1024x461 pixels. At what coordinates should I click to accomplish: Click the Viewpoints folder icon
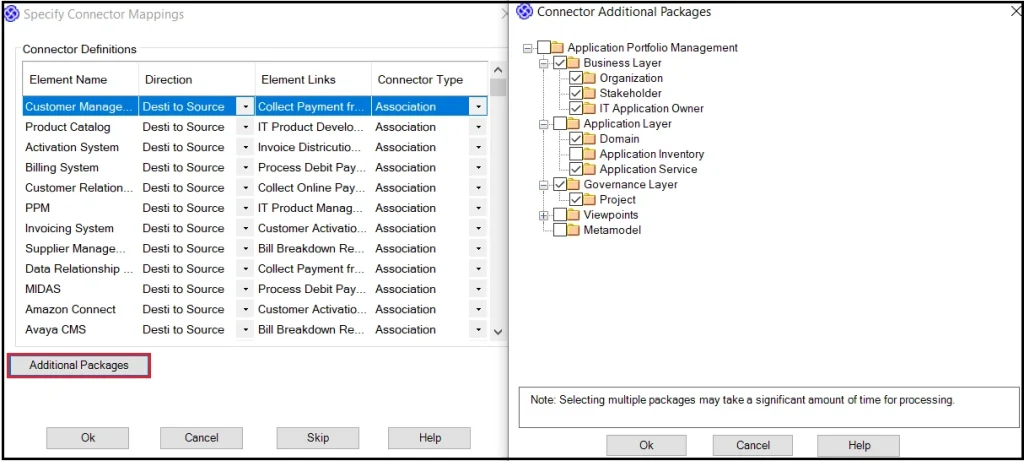pyautogui.click(x=573, y=215)
